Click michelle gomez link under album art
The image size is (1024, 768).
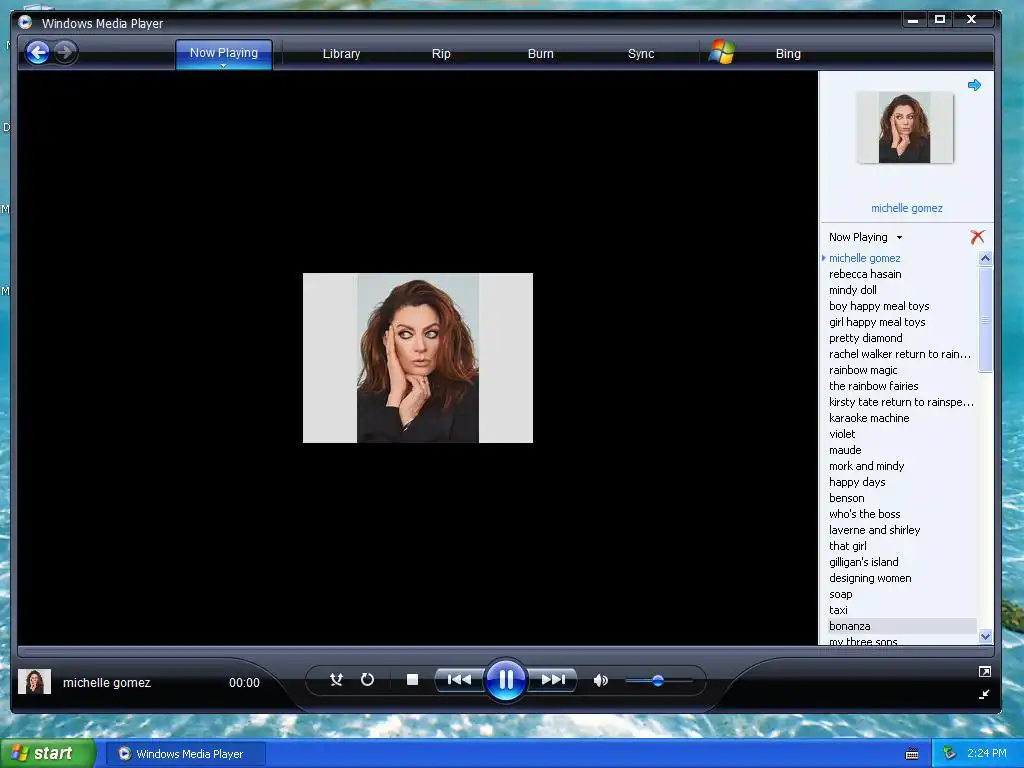click(906, 208)
